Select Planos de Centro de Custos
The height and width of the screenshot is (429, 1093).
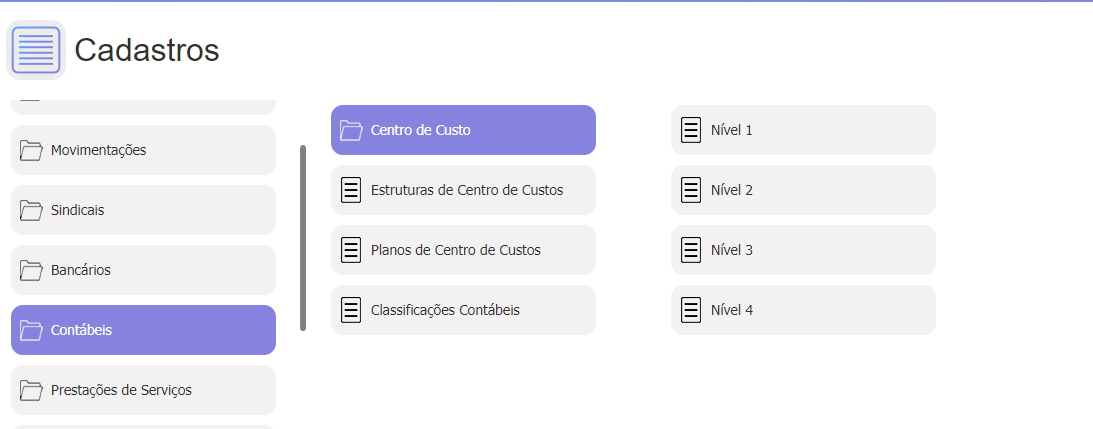[x=464, y=250]
